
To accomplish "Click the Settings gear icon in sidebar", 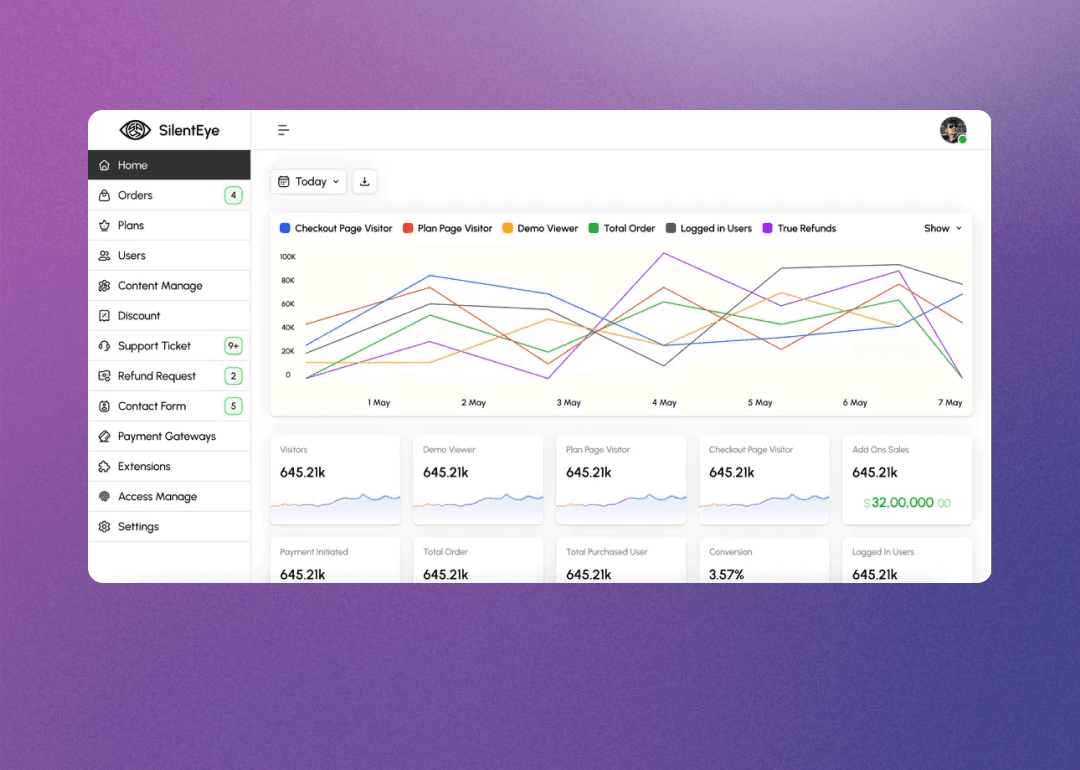I will [x=104, y=527].
